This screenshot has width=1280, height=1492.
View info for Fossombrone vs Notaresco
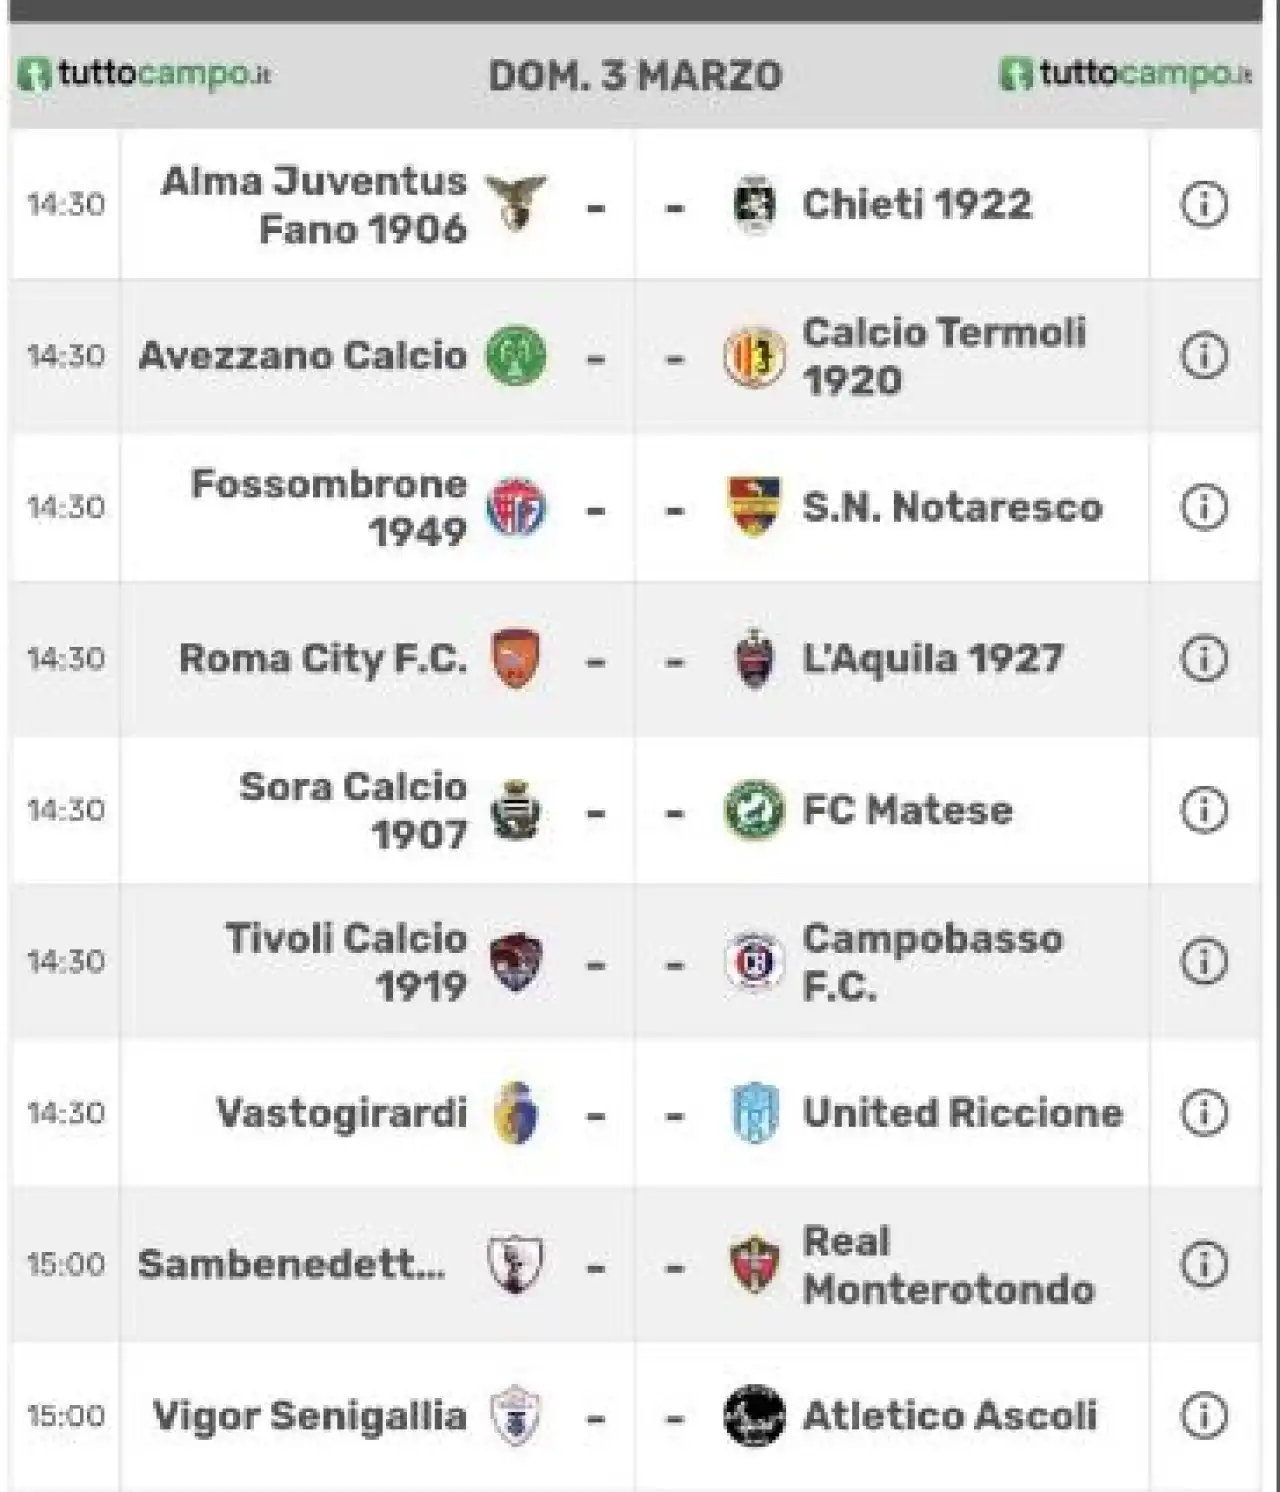point(1204,508)
